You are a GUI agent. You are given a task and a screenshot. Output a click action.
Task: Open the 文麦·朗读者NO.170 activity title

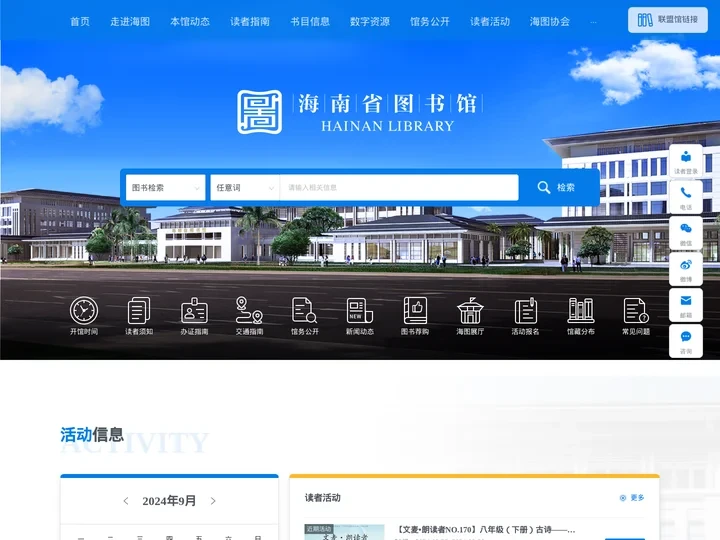(x=485, y=530)
